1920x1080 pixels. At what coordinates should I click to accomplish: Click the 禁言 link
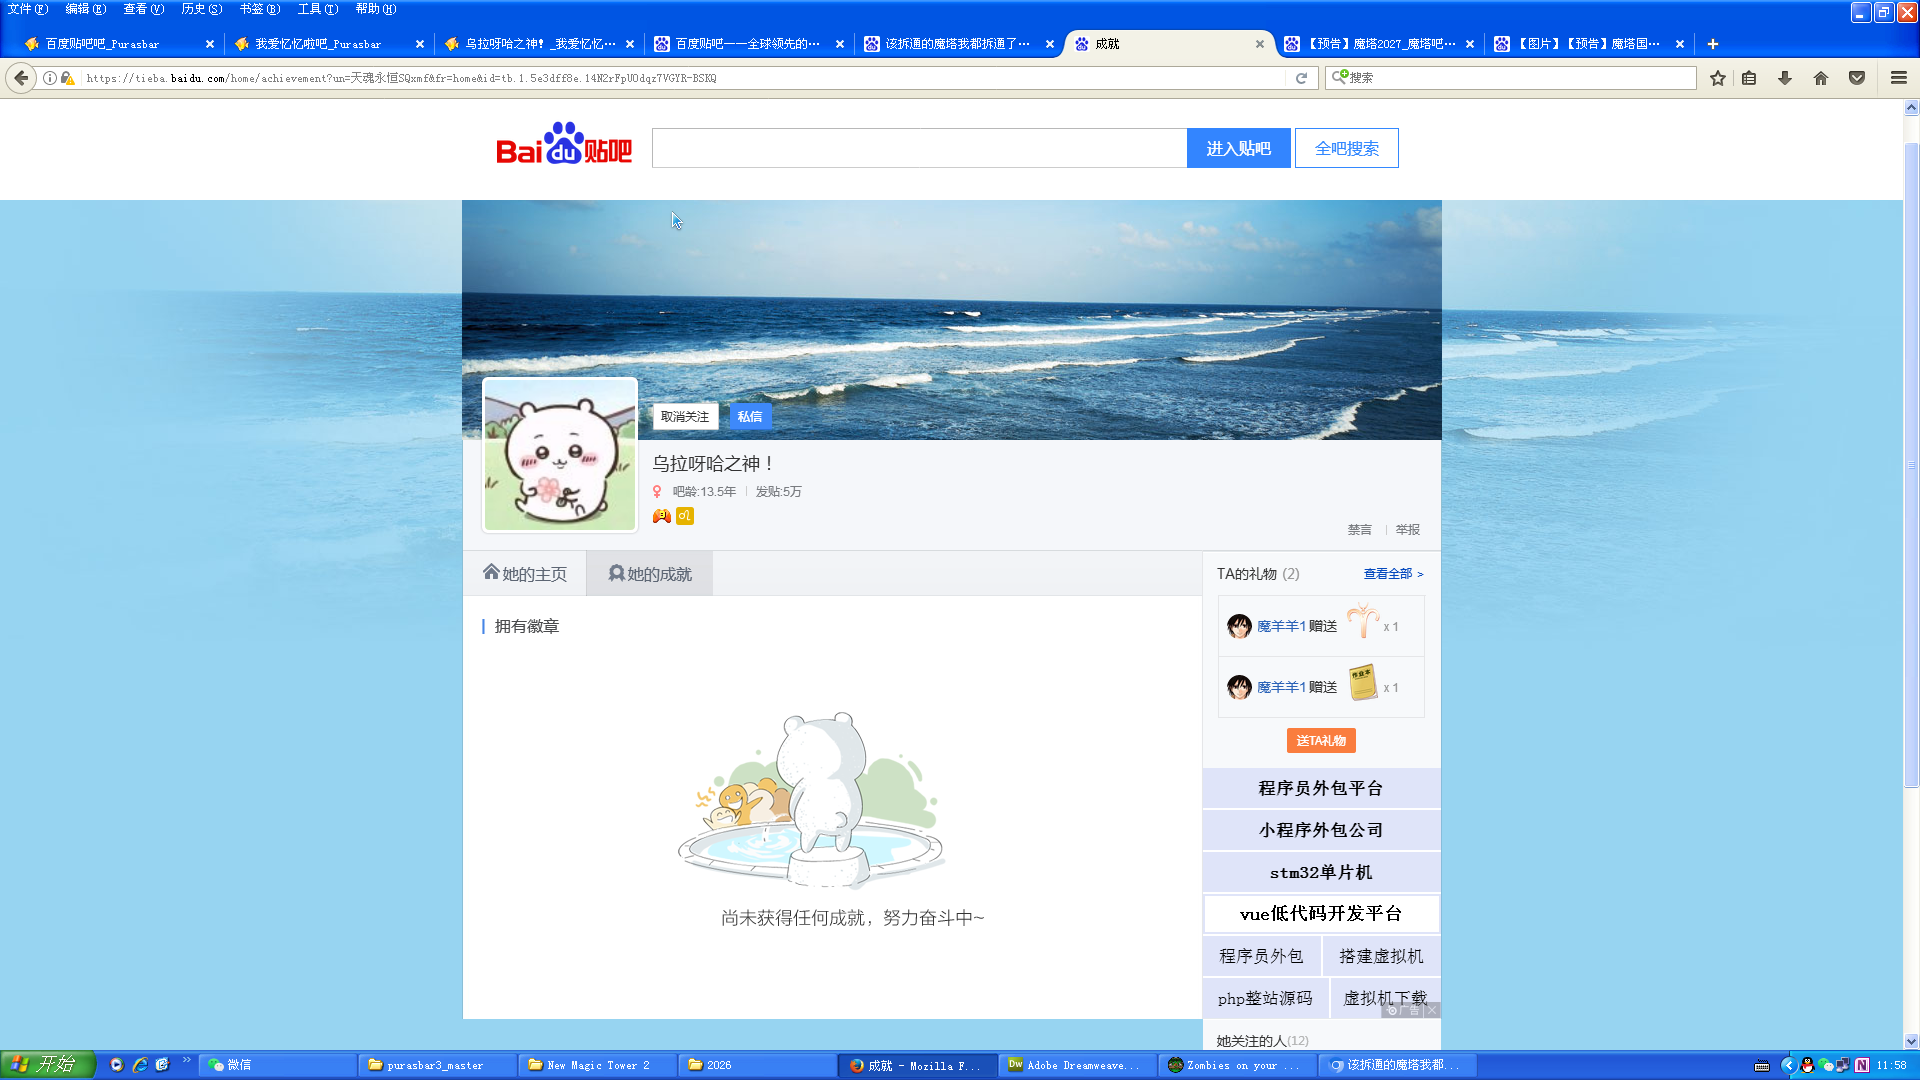point(1359,530)
